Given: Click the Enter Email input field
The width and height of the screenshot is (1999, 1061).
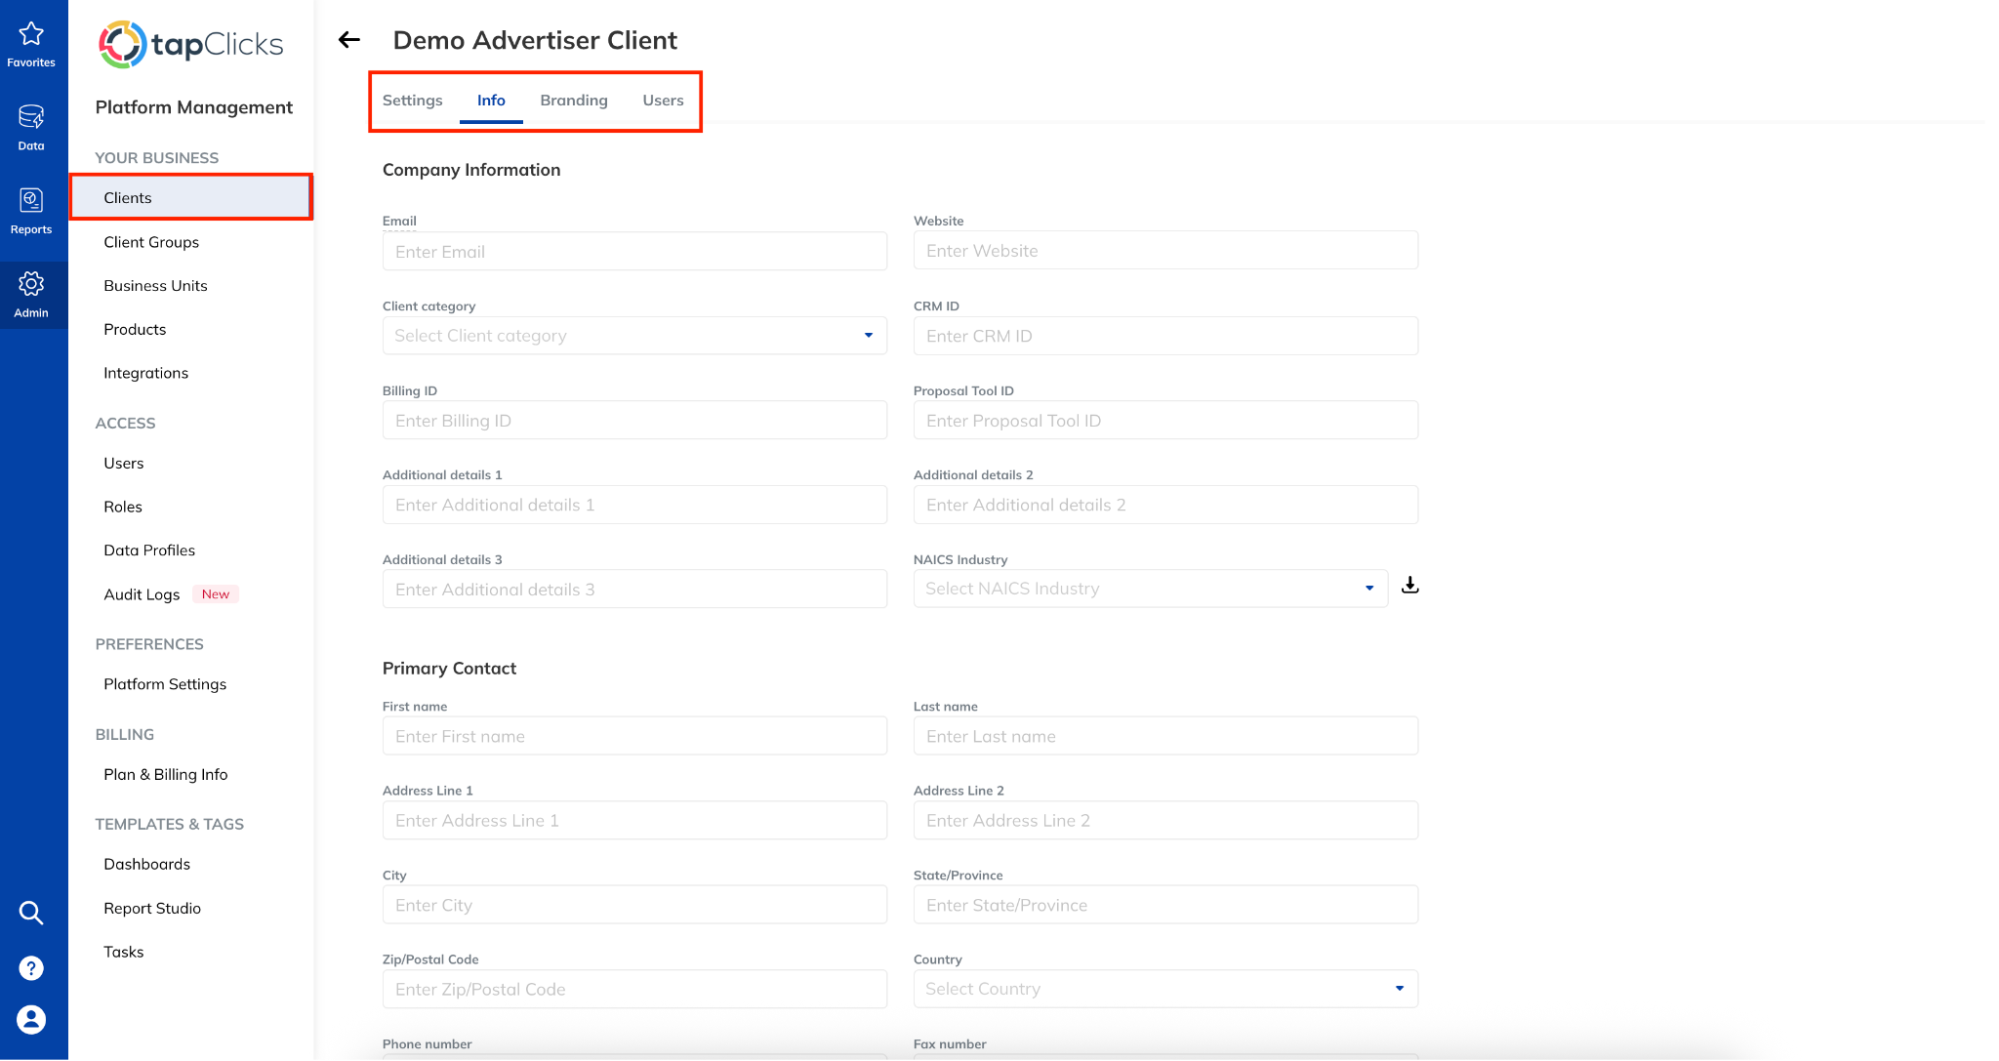Looking at the screenshot, I should [x=634, y=251].
